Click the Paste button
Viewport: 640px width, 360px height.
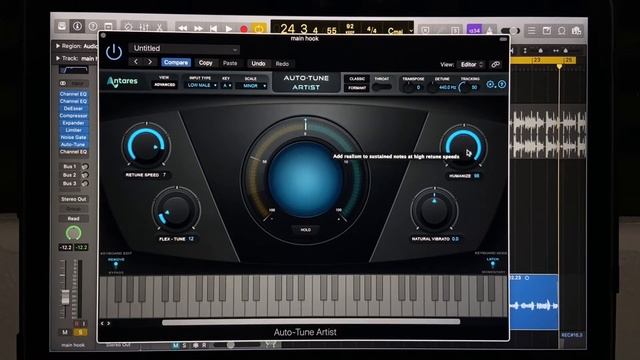(x=230, y=63)
